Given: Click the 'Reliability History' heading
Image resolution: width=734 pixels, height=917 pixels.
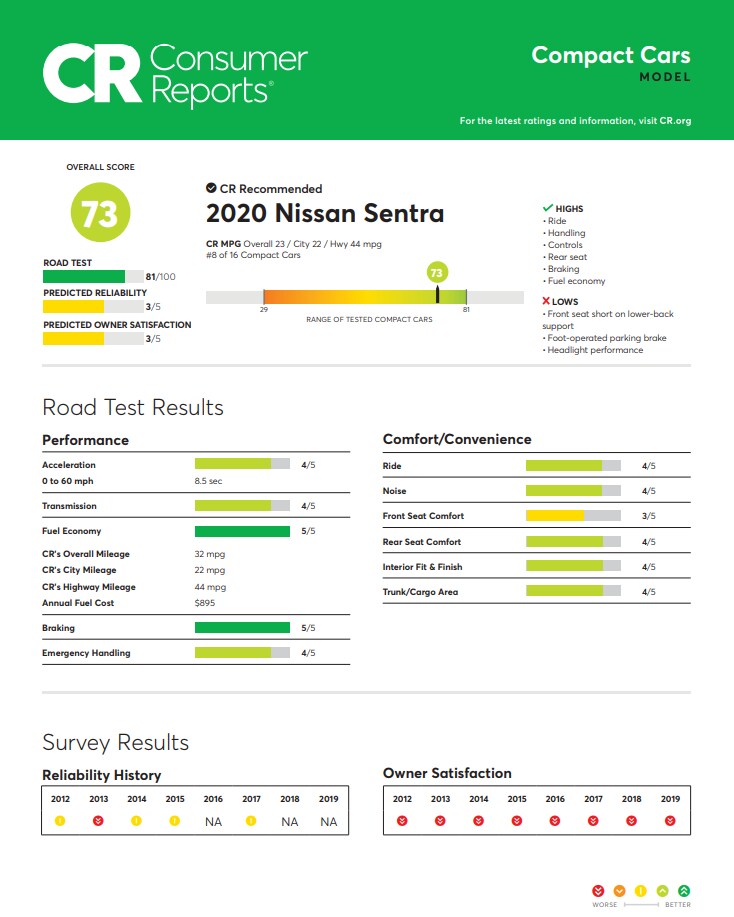Looking at the screenshot, I should pos(102,775).
